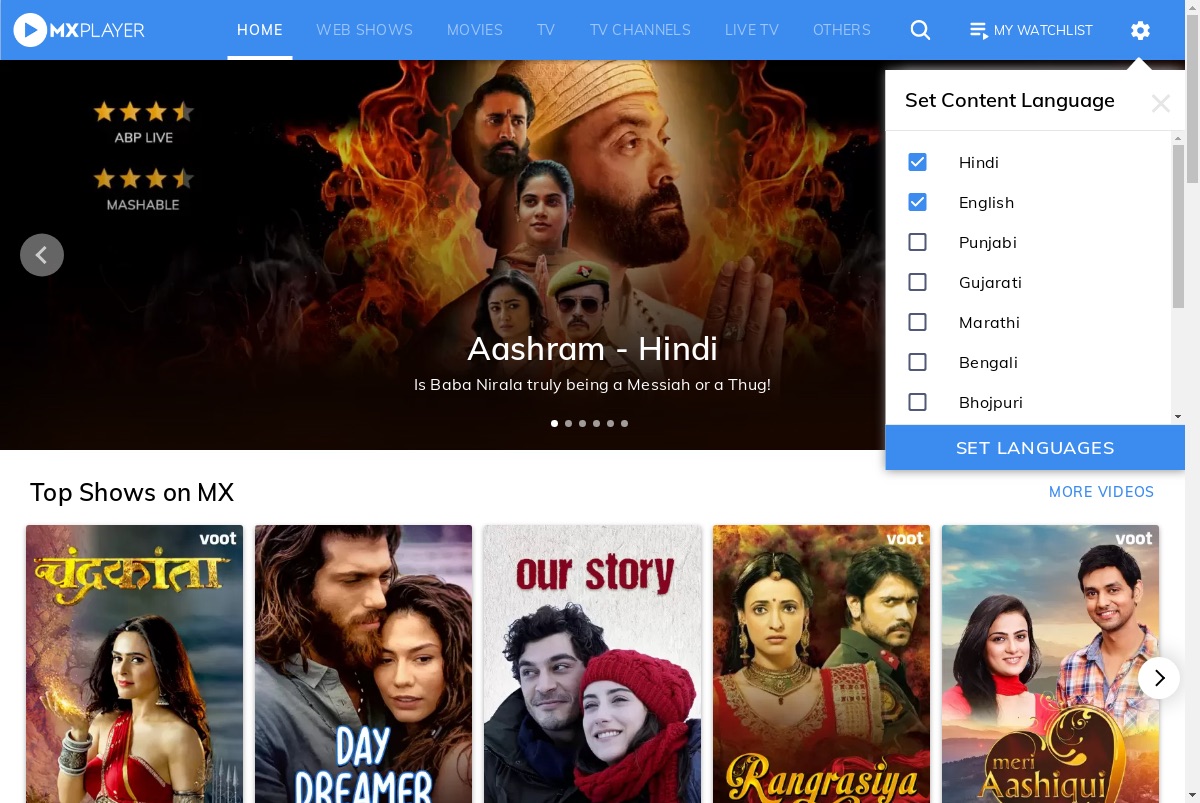1200x803 pixels.
Task: Open the TV tab
Action: [546, 30]
